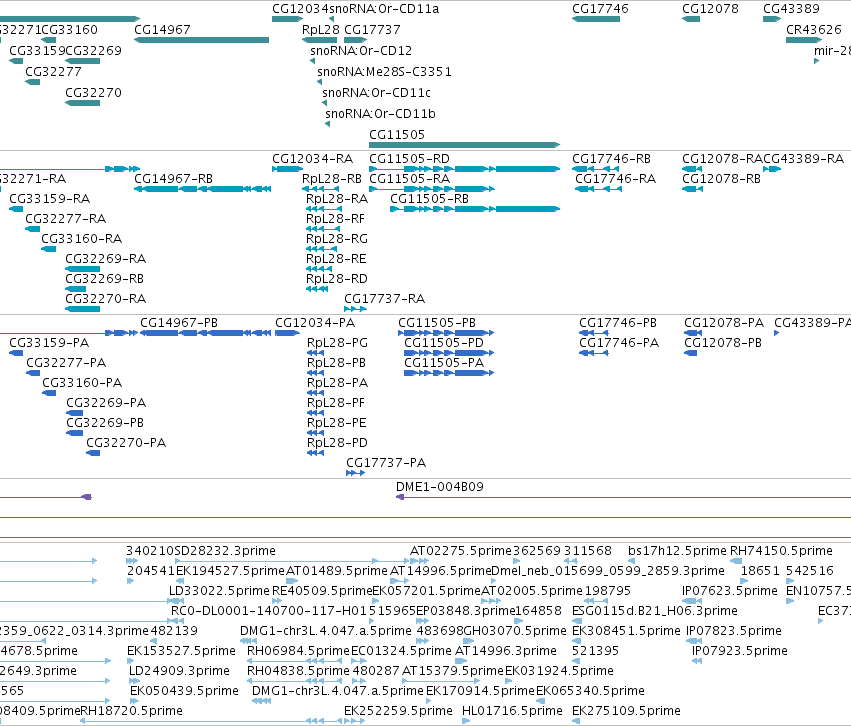Click the snoRNA:Or-CD11c label
This screenshot has width=851, height=726.
(x=377, y=93)
